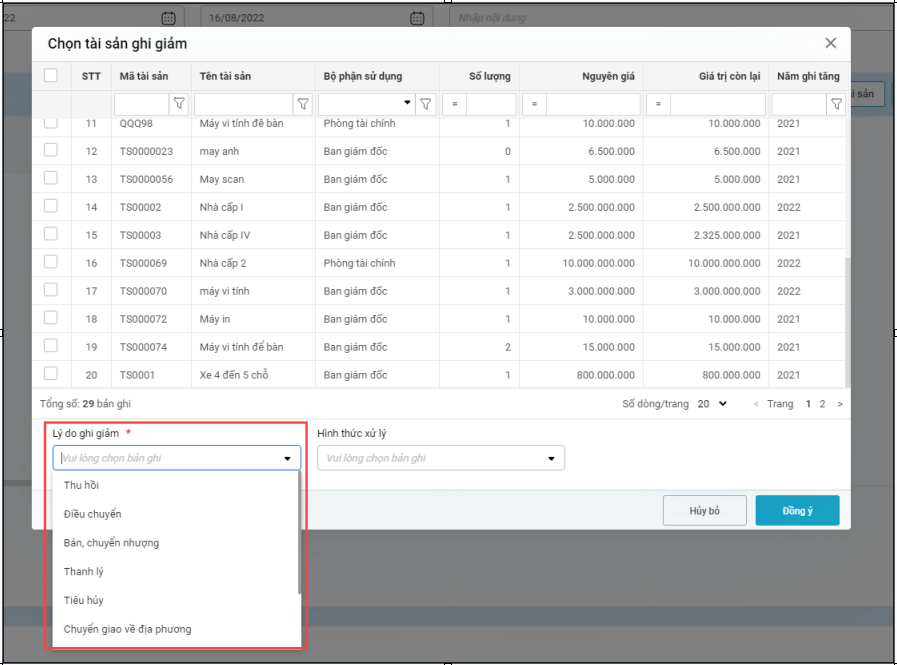Tick checkbox for asset TS0000023 may anh
The image size is (897, 665).
[x=51, y=150]
